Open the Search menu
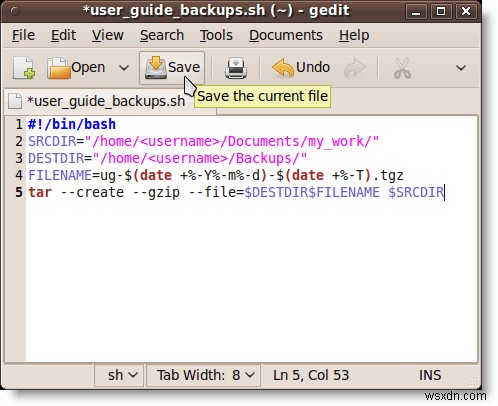 click(162, 35)
